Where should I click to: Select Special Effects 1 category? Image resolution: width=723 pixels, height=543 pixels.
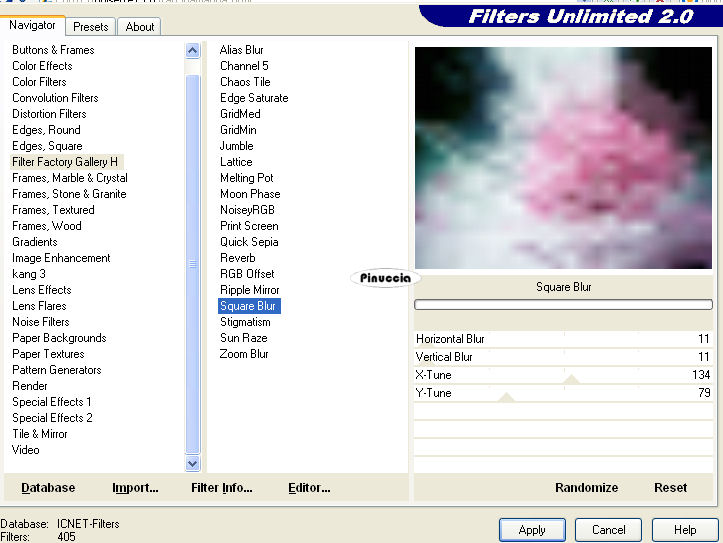point(52,402)
